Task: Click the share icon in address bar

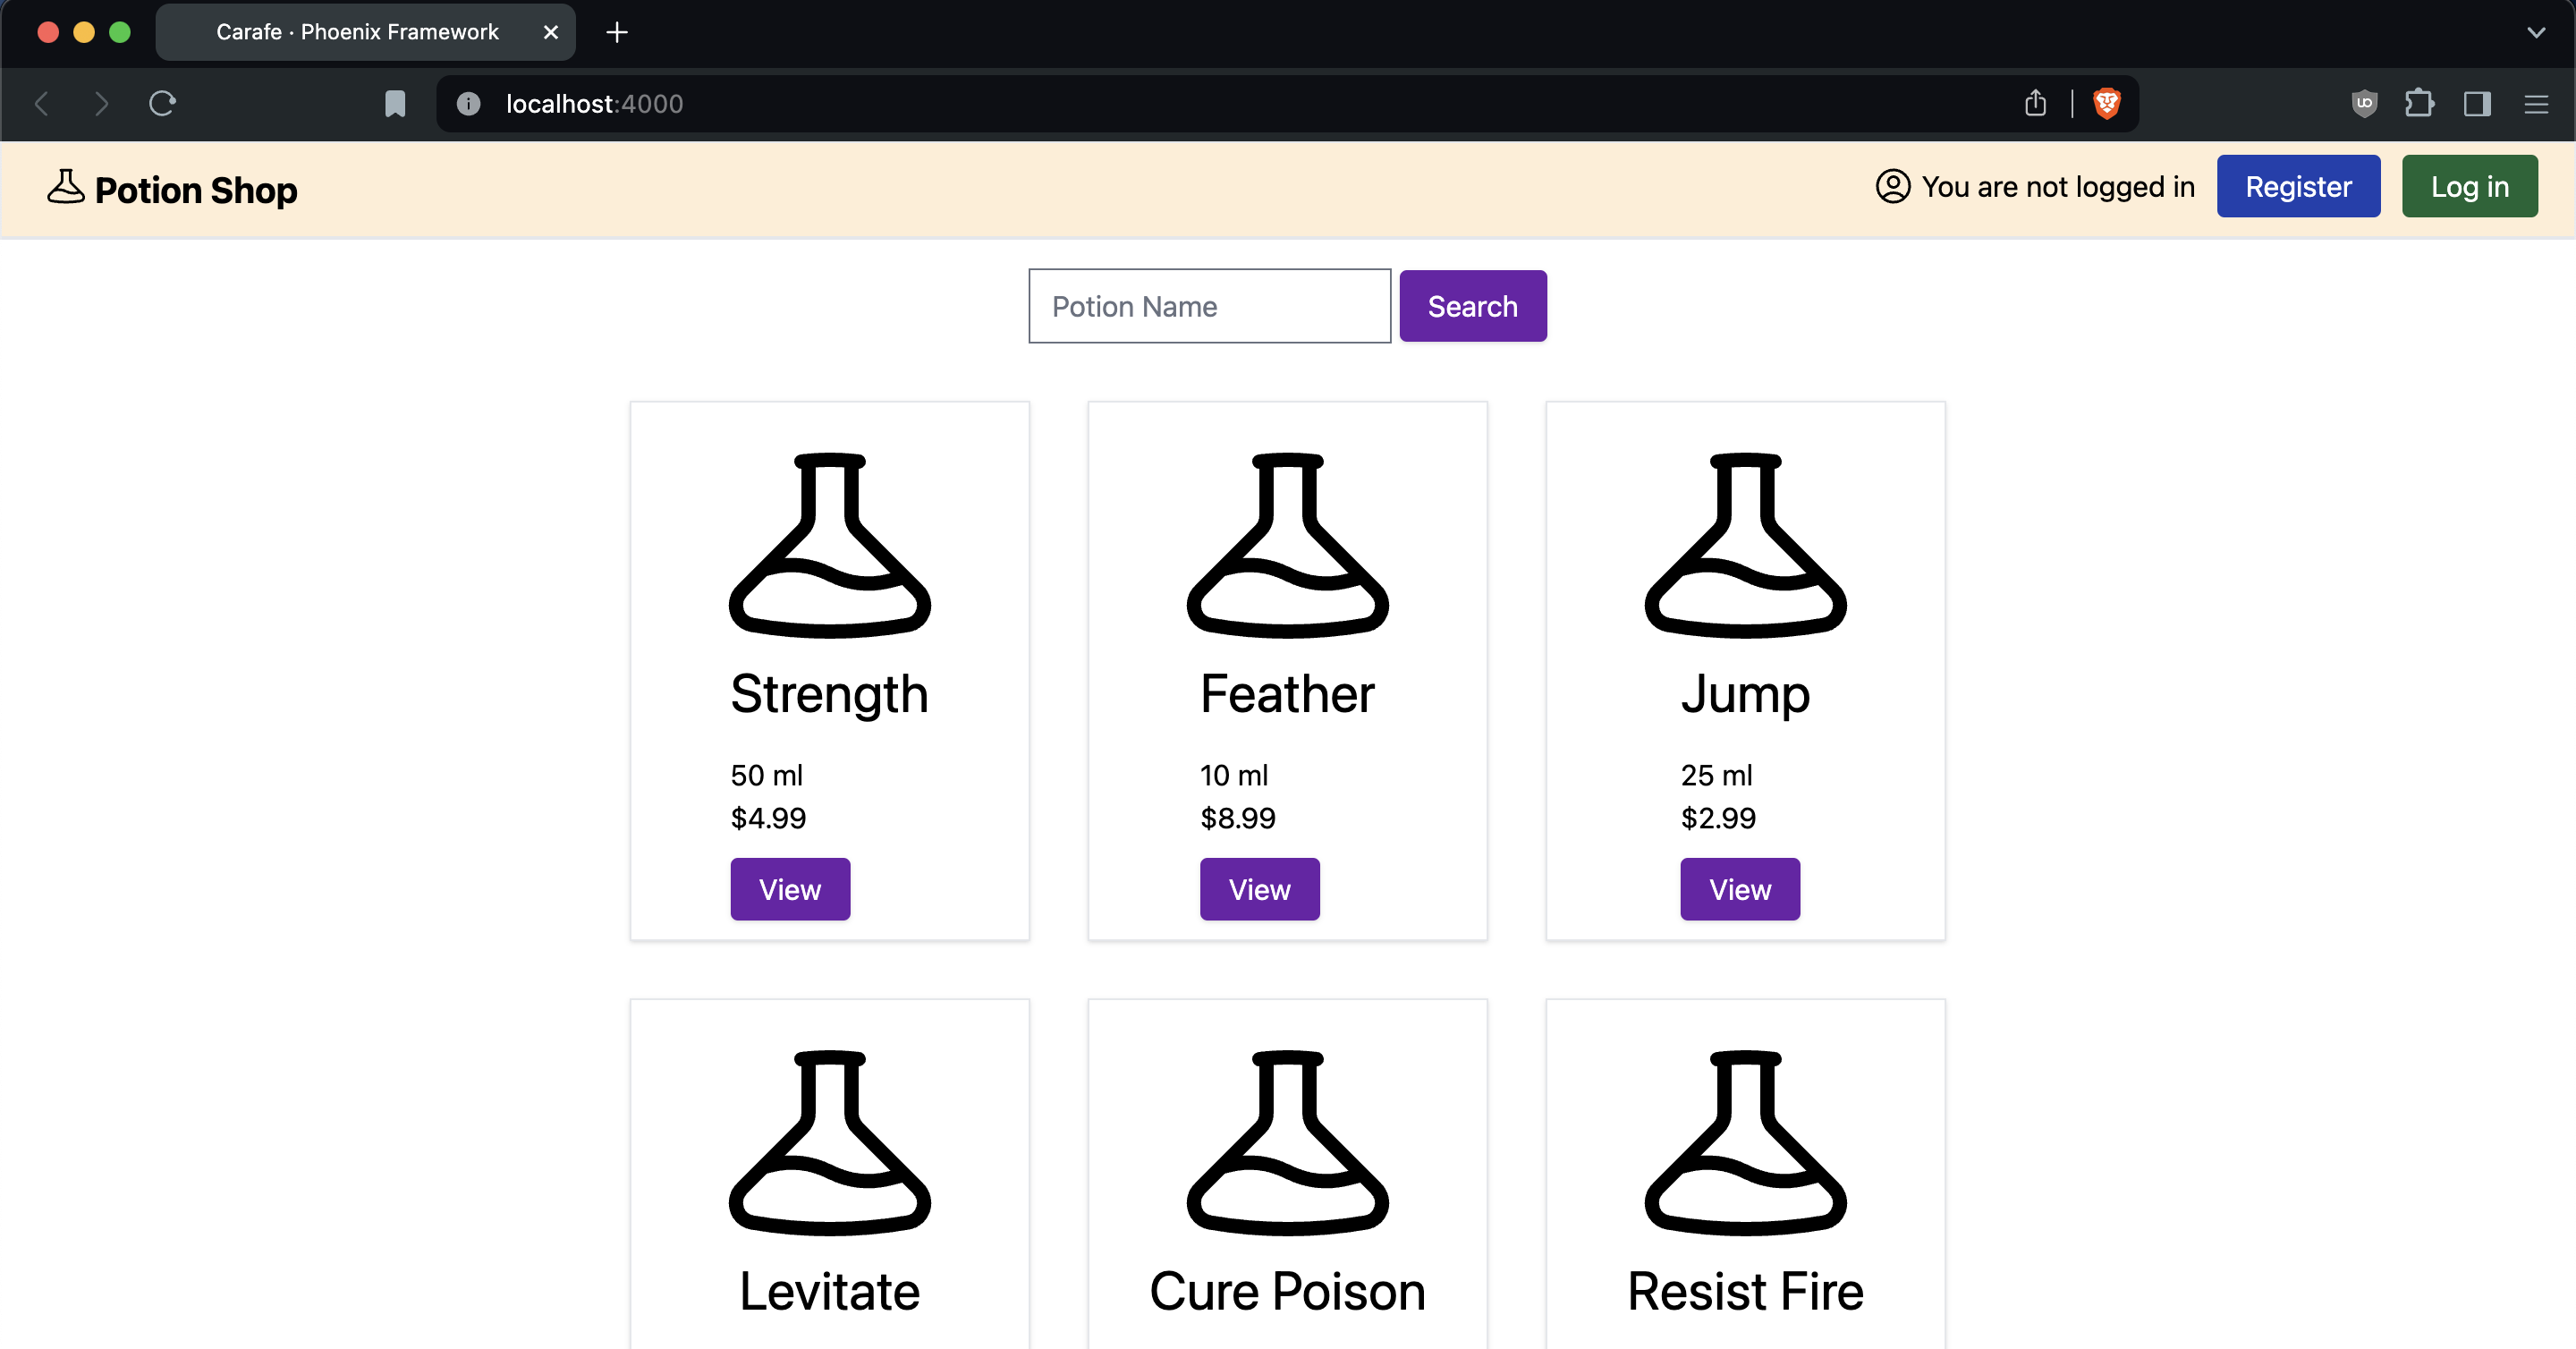Action: (x=2035, y=103)
